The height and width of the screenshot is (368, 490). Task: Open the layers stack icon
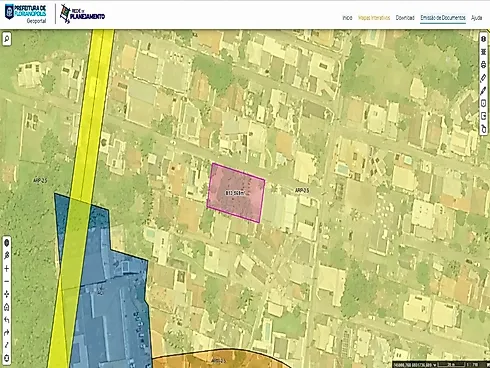[484, 52]
